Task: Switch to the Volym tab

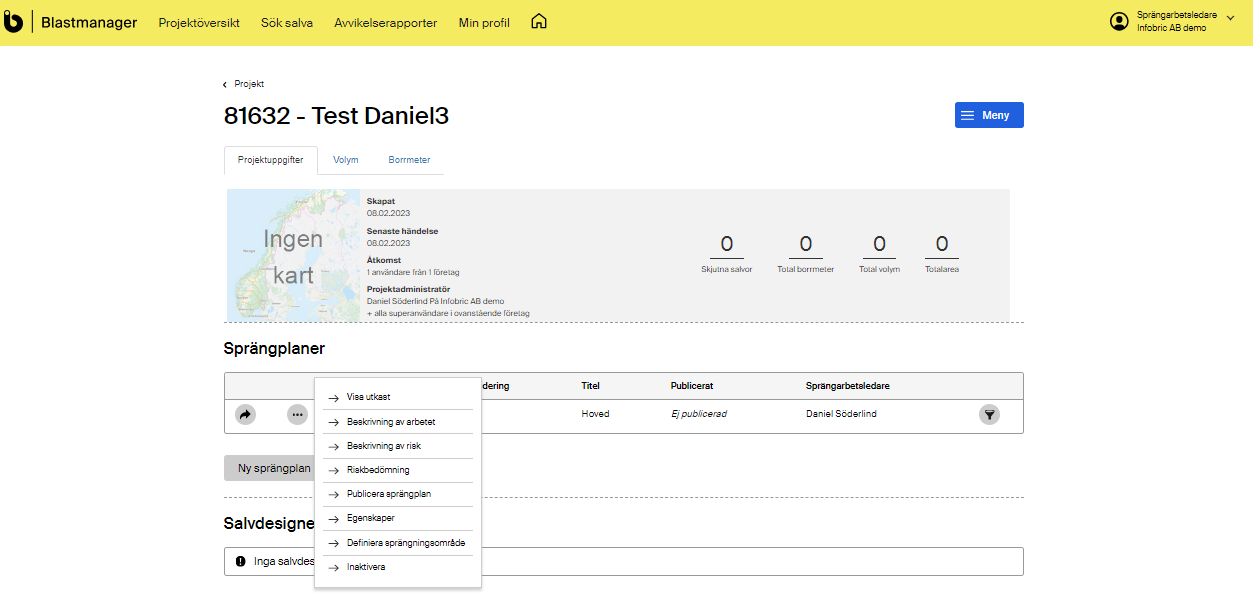Action: tap(346, 160)
